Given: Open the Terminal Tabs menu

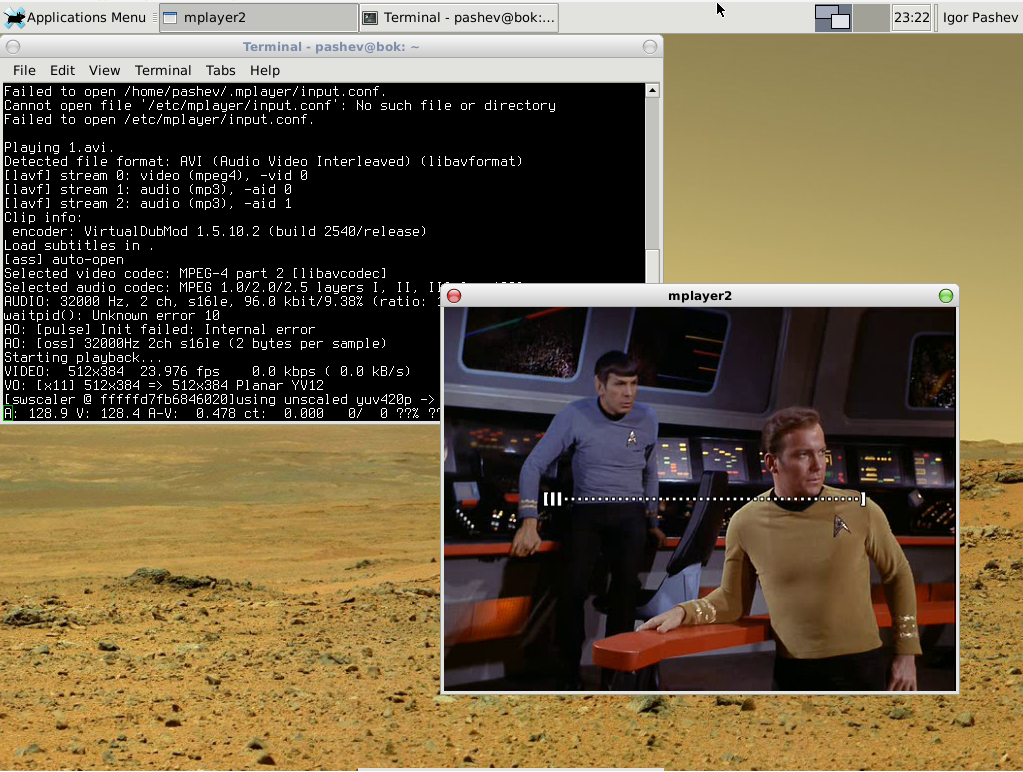Looking at the screenshot, I should 221,70.
